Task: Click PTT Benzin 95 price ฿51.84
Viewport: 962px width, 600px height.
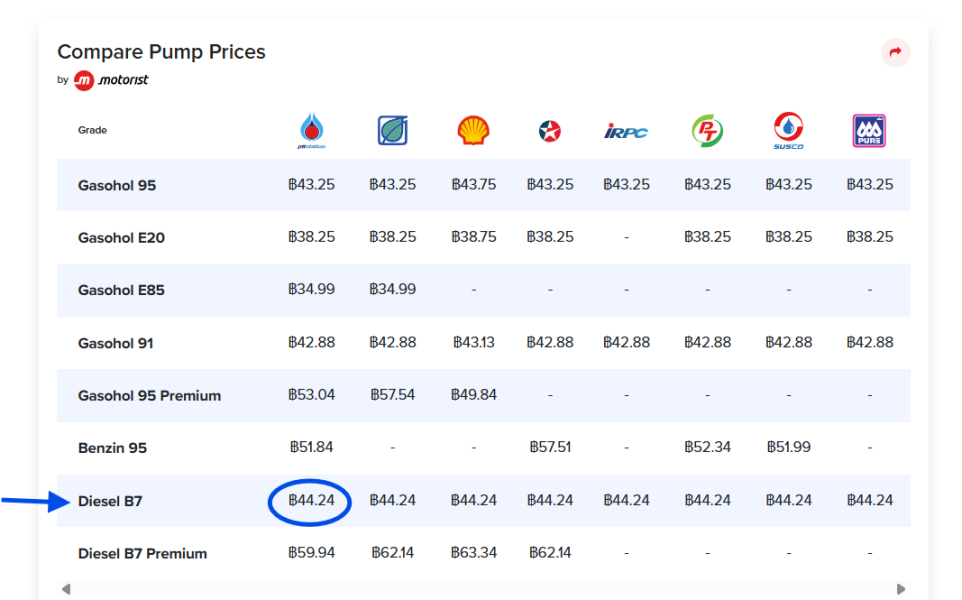Action: pos(312,447)
